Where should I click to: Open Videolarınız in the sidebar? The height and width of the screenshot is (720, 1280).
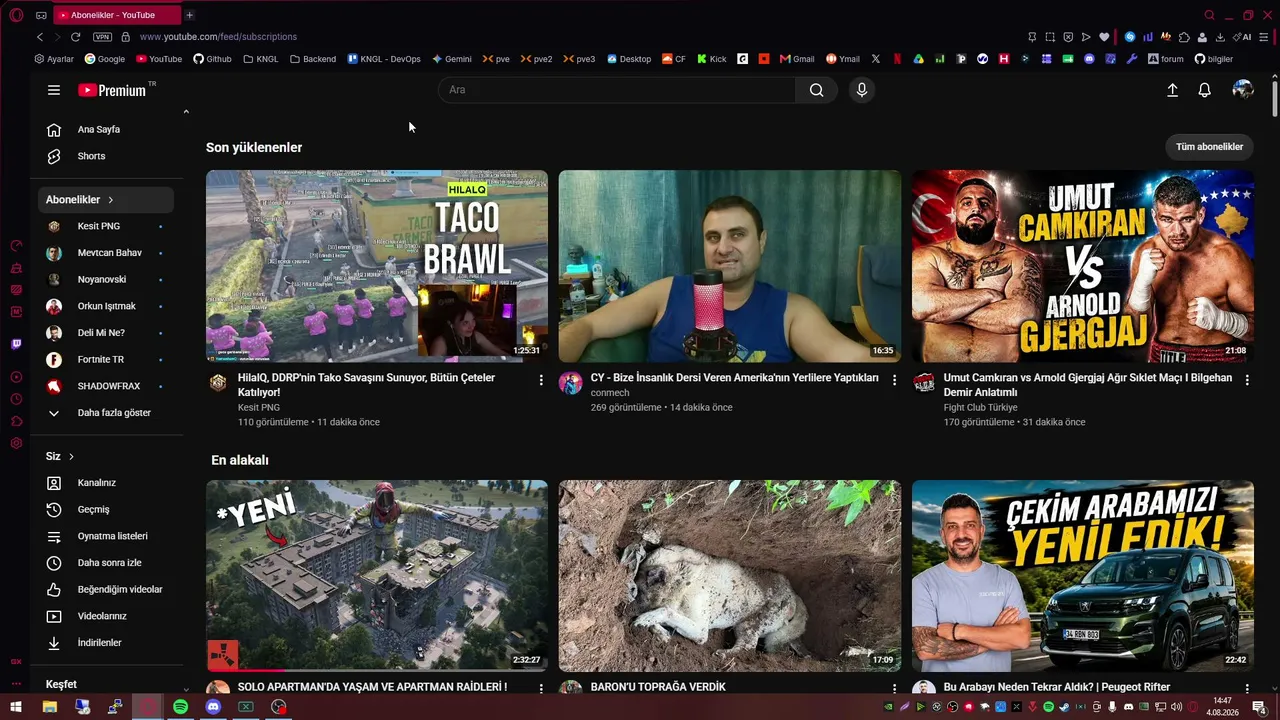click(108, 616)
